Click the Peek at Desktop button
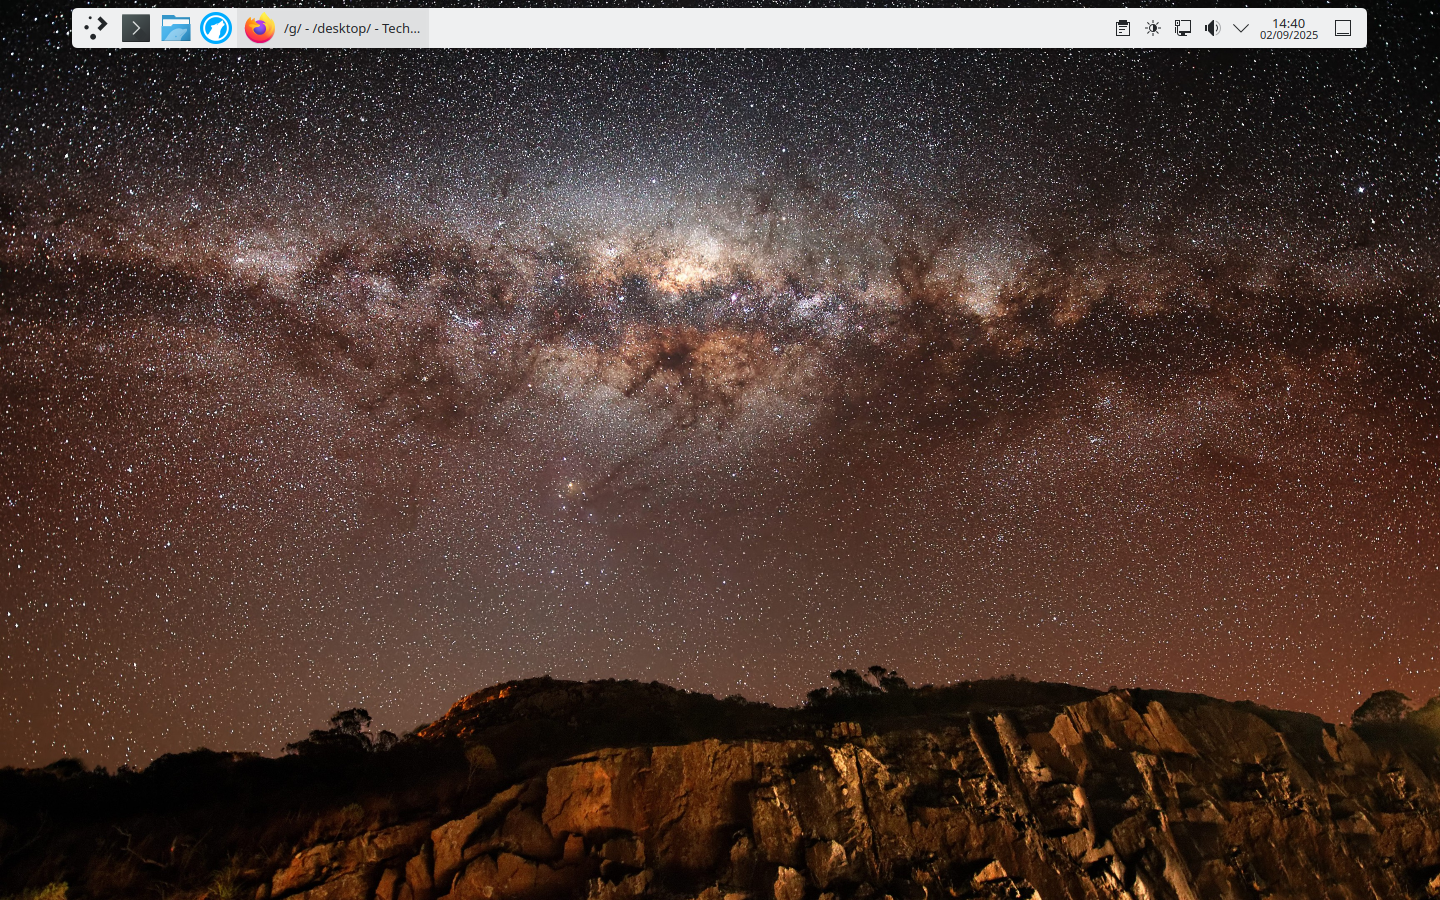 pos(1343,28)
